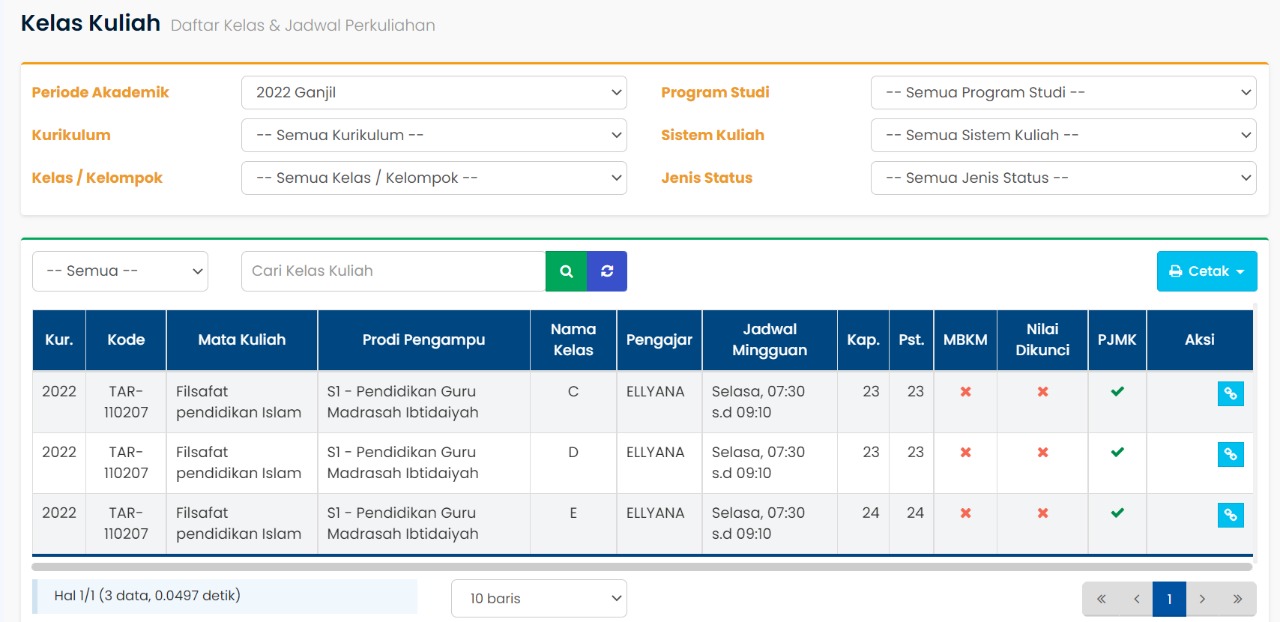1280x622 pixels.
Task: Select page 1 in pagination
Action: 1169,599
